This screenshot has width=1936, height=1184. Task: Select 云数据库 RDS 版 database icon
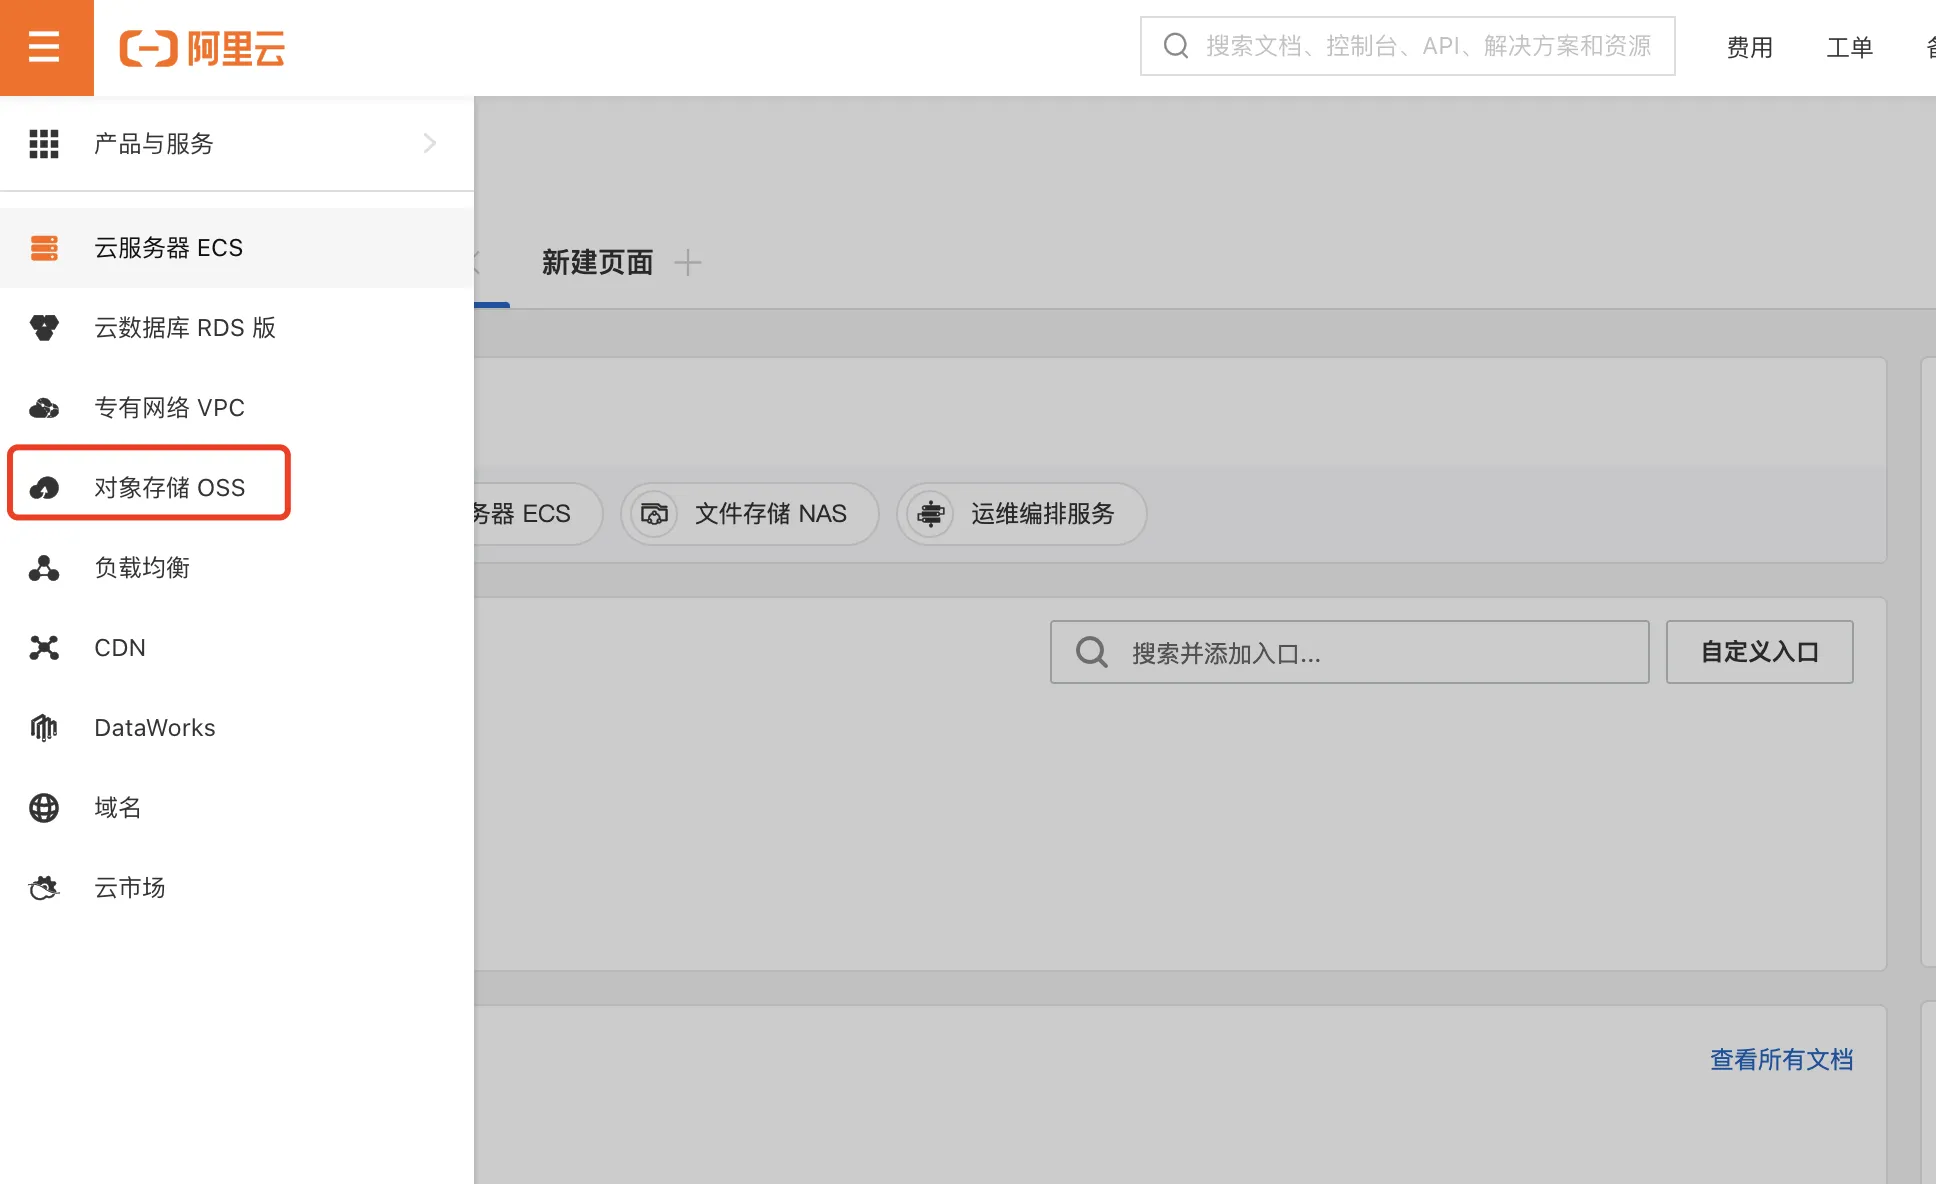(x=44, y=327)
